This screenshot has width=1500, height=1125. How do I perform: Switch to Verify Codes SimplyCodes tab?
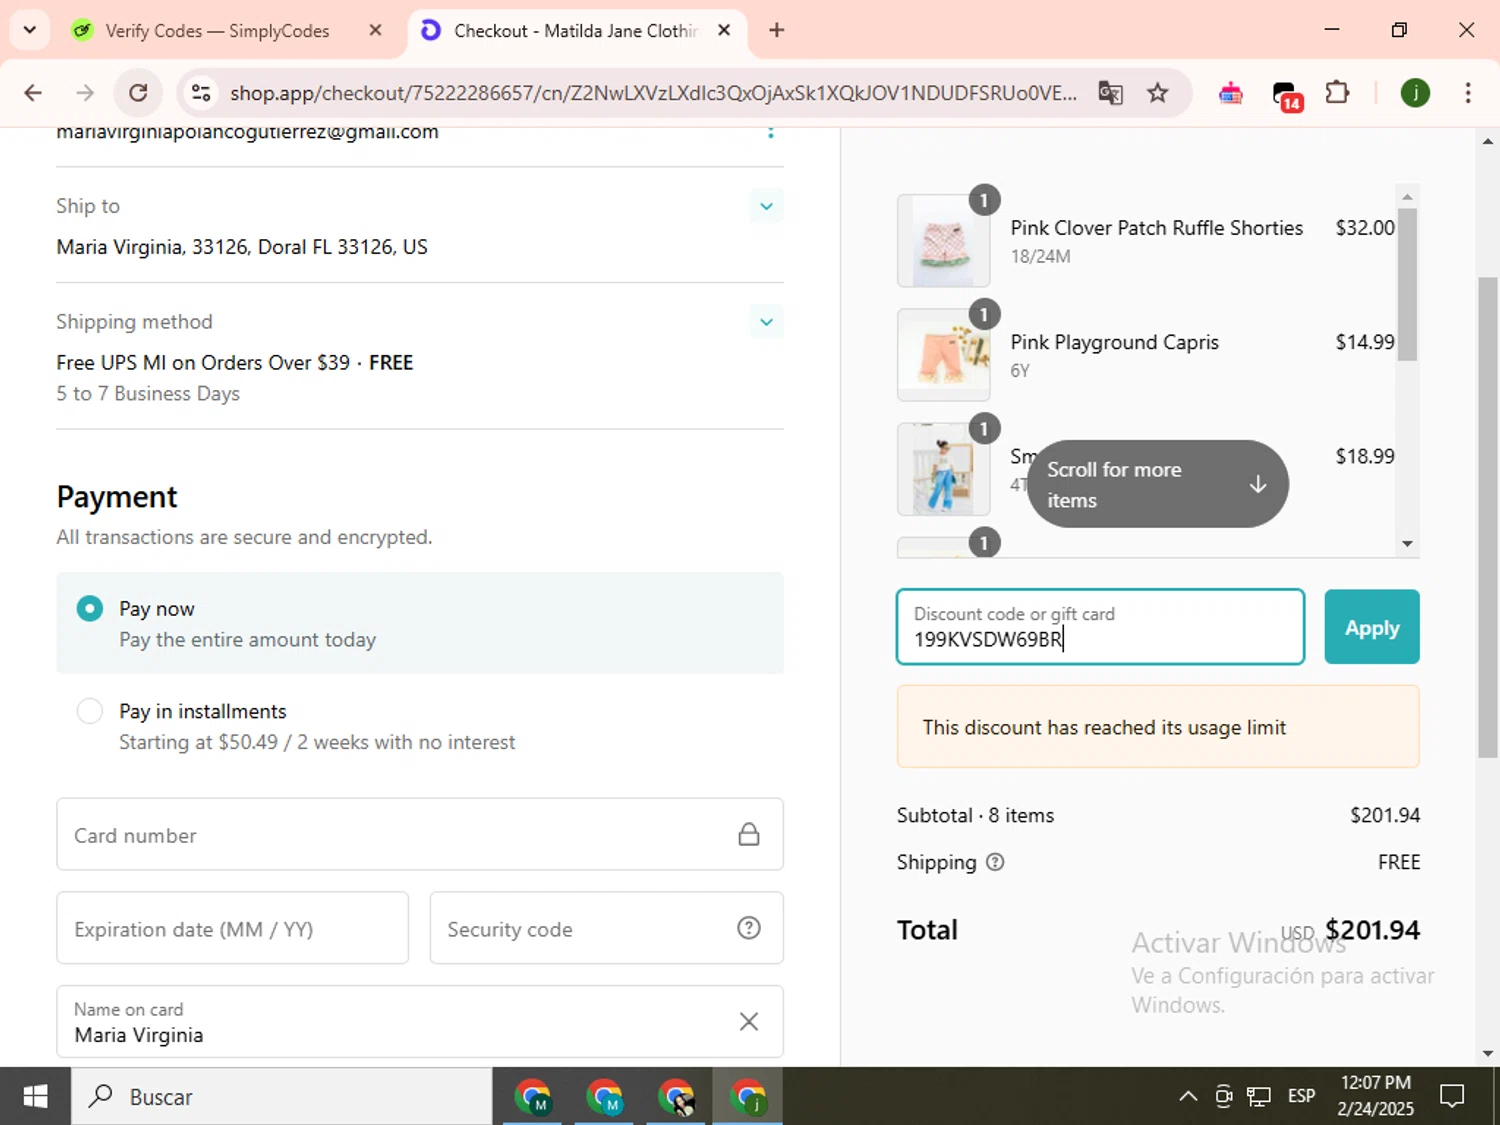pos(216,31)
